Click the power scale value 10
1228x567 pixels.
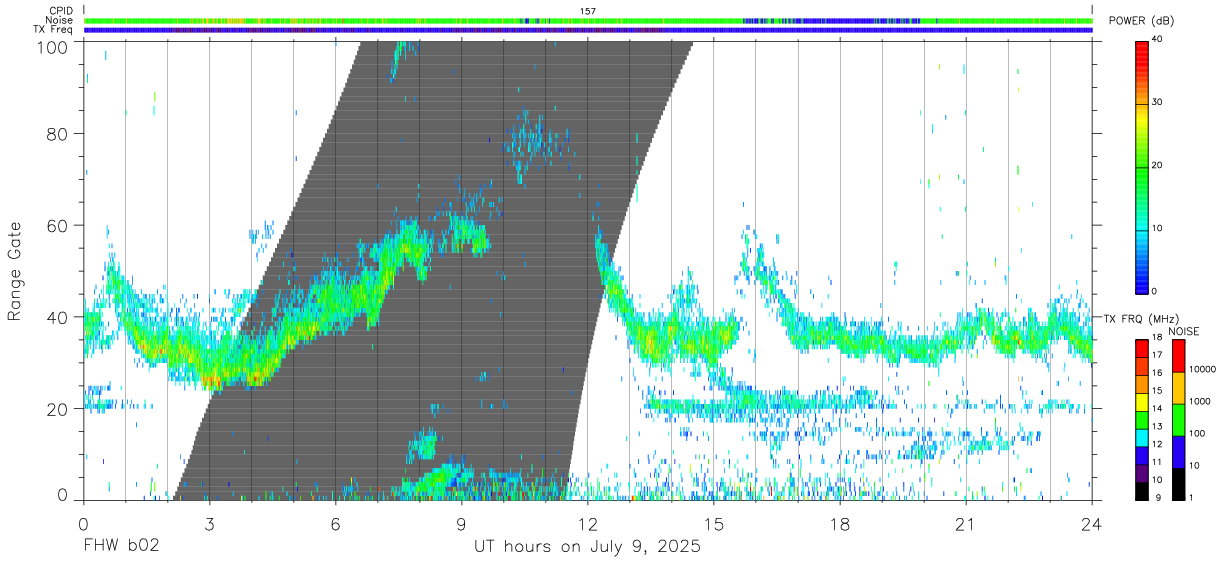pyautogui.click(x=1158, y=228)
